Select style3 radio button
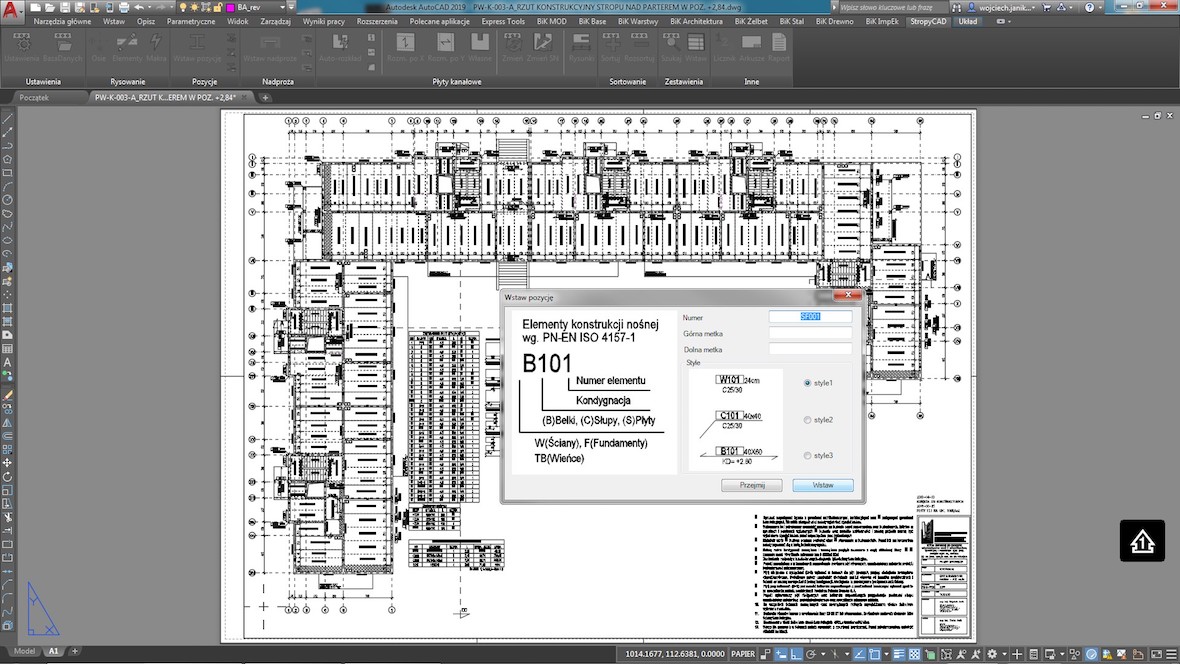The height and width of the screenshot is (664, 1180). click(x=807, y=455)
